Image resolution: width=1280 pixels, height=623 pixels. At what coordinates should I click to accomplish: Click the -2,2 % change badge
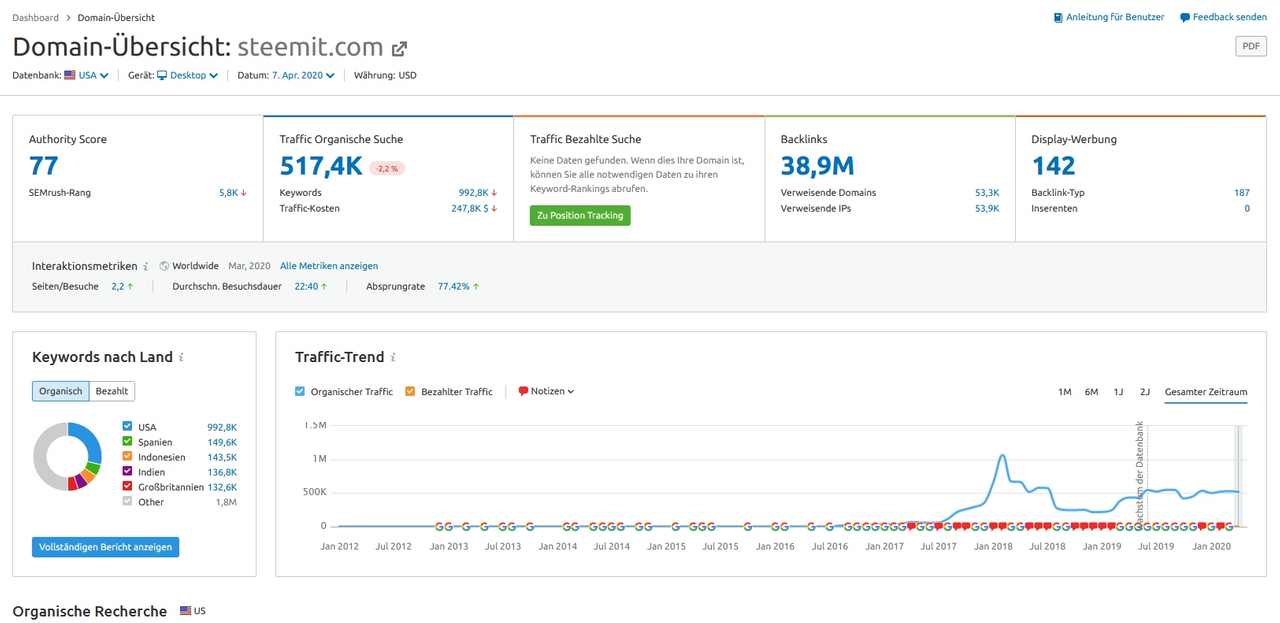387,168
